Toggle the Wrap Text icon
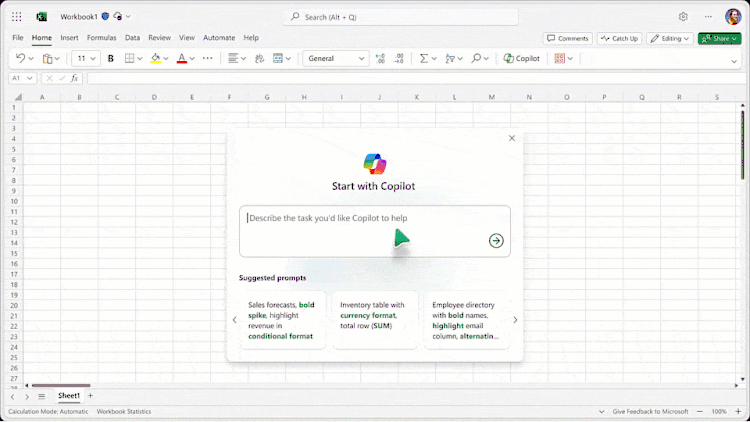The height and width of the screenshot is (422, 750). 259,58
